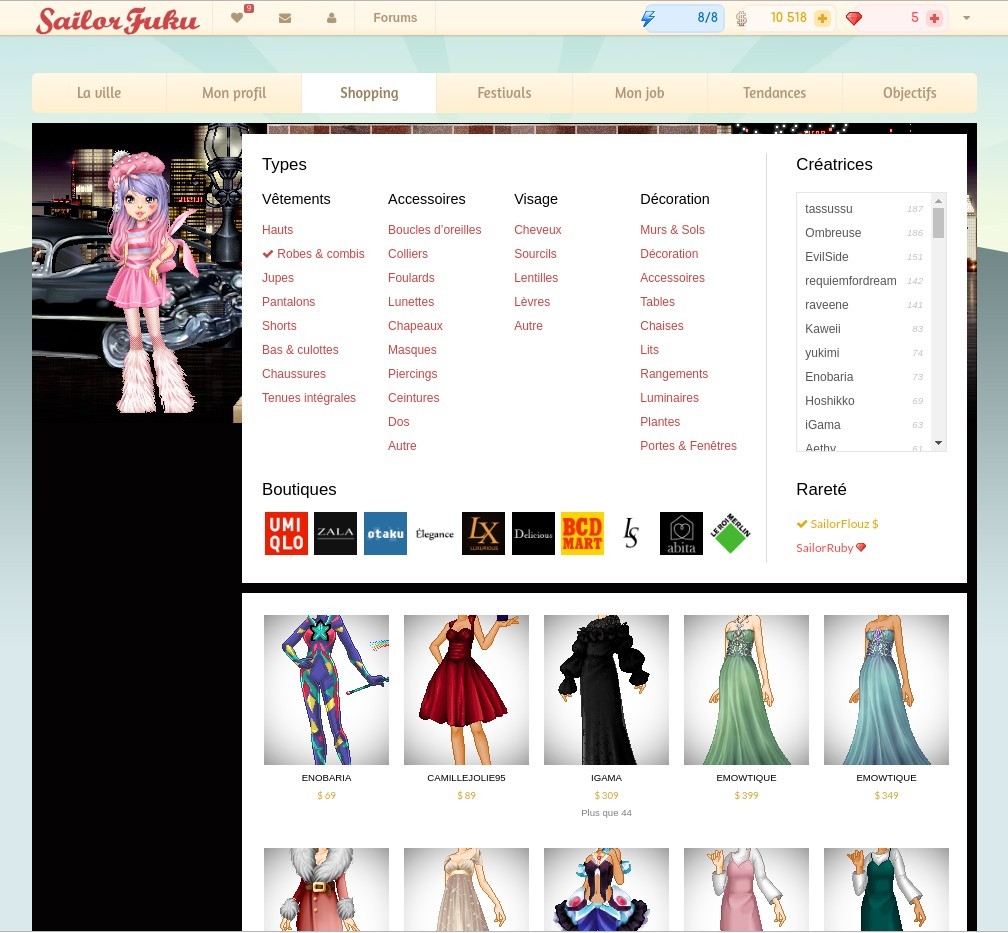
Task: Click the blue lightning energy icon
Action: tap(648, 18)
